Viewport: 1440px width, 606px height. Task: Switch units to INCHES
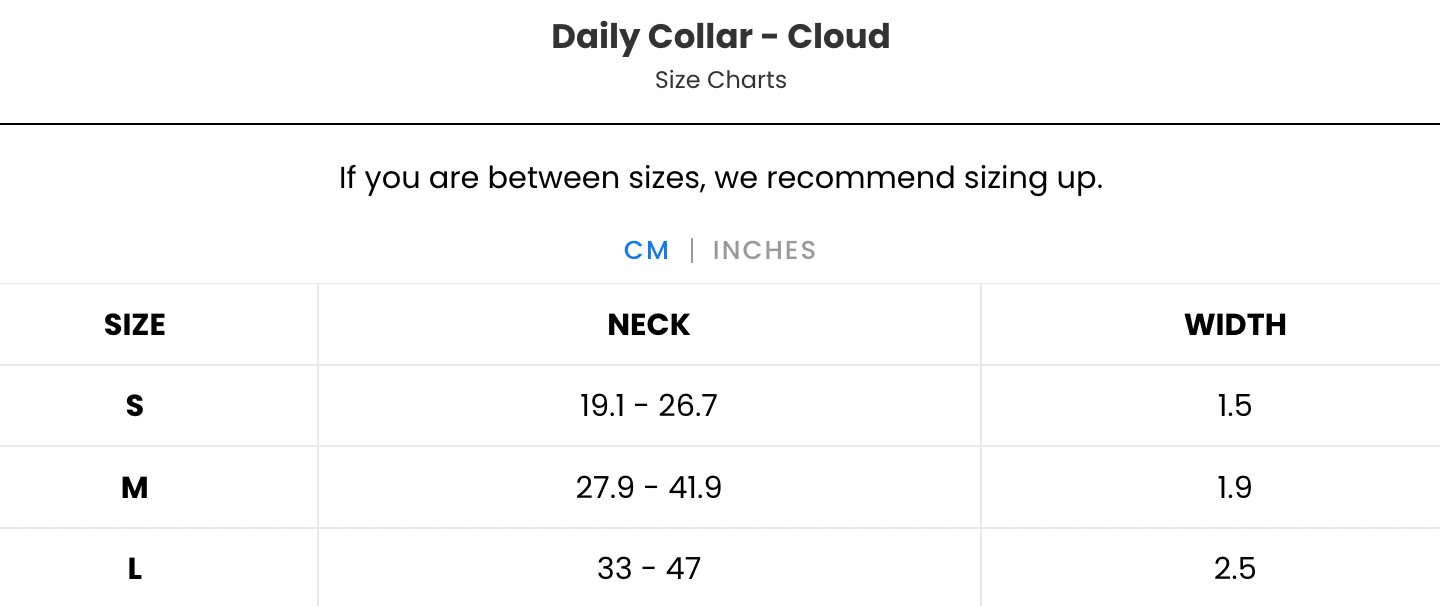point(764,250)
